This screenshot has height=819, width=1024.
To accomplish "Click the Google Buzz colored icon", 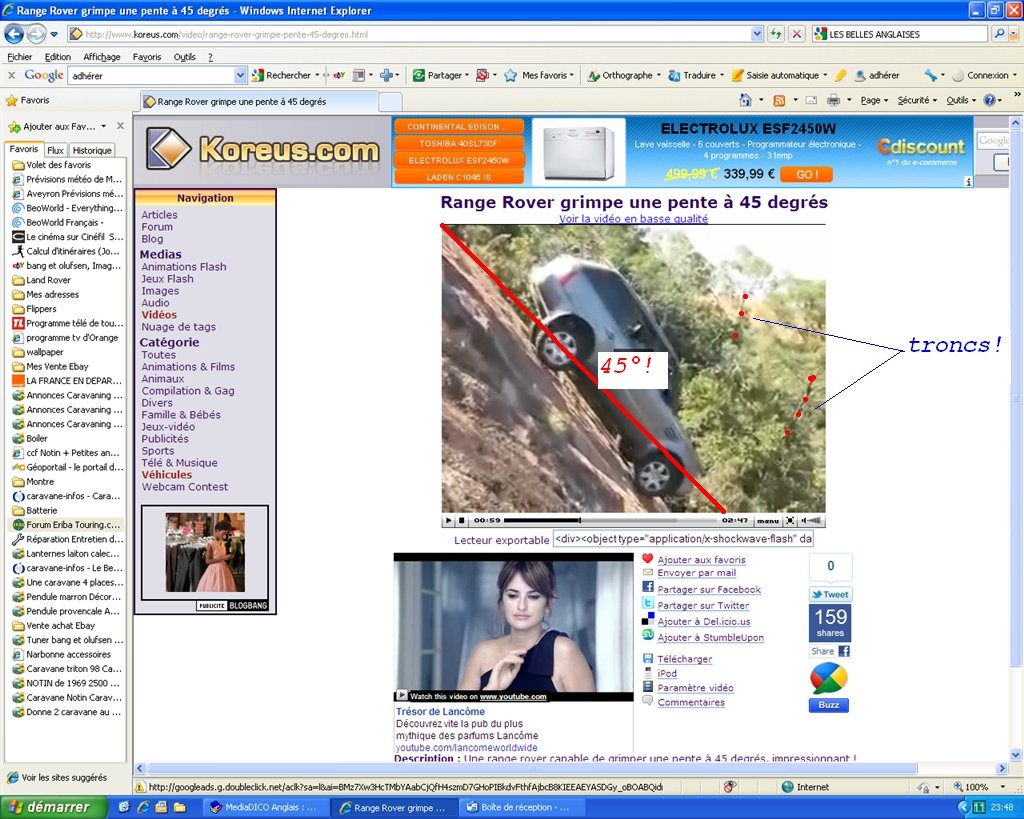I will [829, 680].
